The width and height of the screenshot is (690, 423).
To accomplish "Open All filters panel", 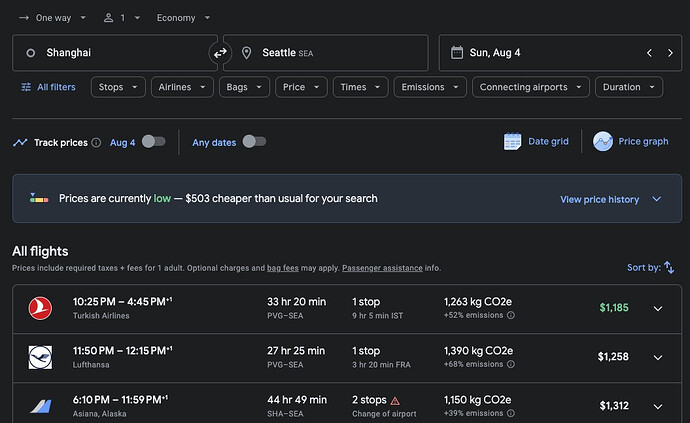I will [x=48, y=87].
